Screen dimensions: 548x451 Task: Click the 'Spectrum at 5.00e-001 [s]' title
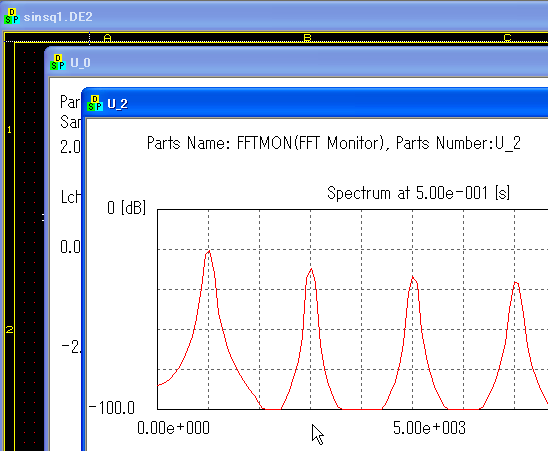click(418, 193)
